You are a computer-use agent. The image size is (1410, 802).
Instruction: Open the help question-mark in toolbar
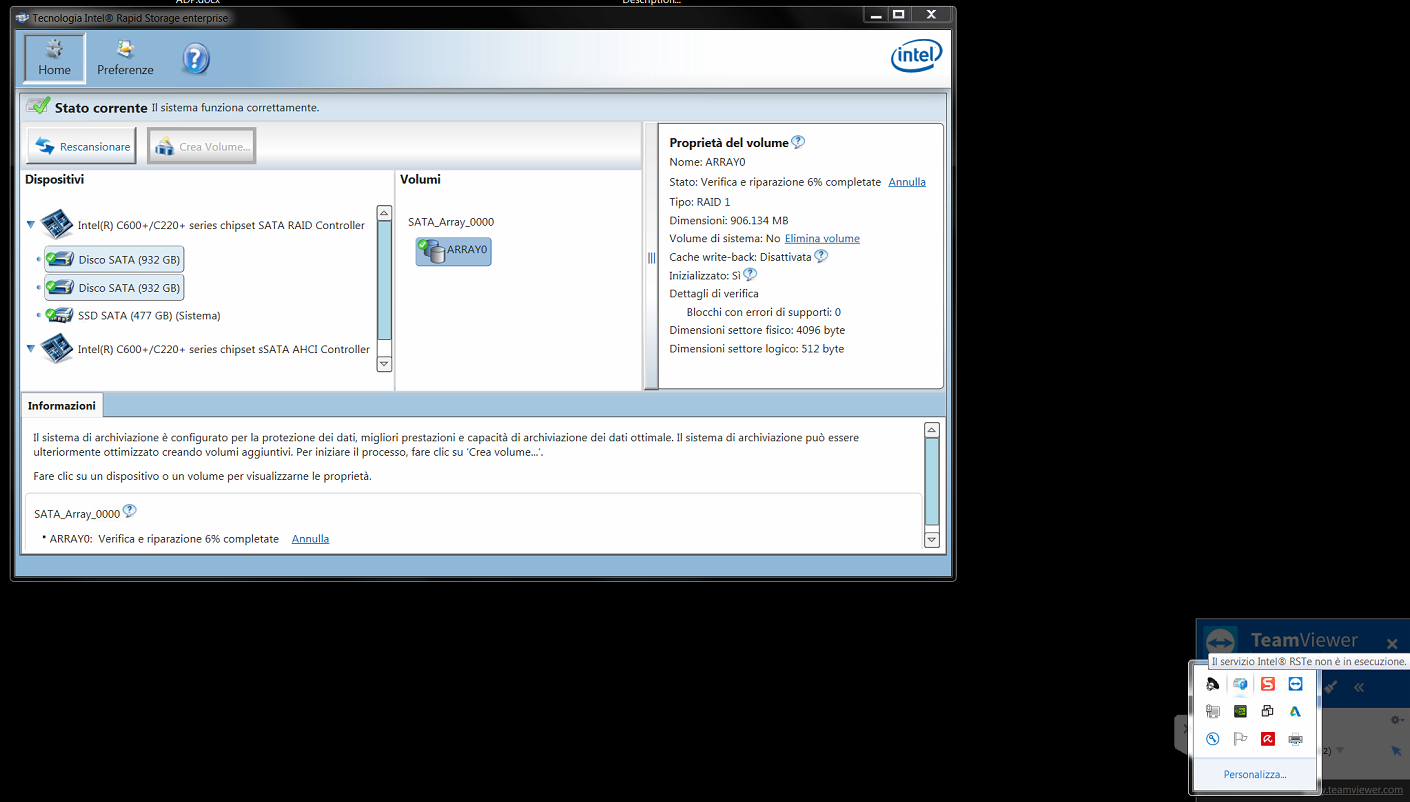click(x=196, y=59)
